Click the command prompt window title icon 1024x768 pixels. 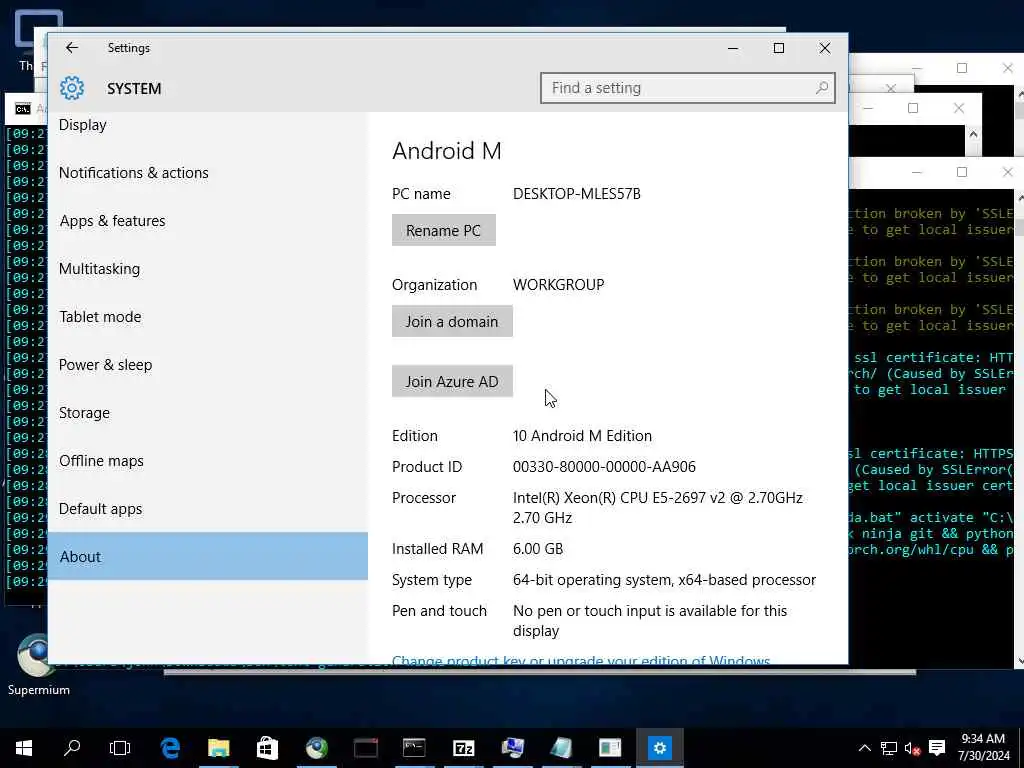[23, 108]
